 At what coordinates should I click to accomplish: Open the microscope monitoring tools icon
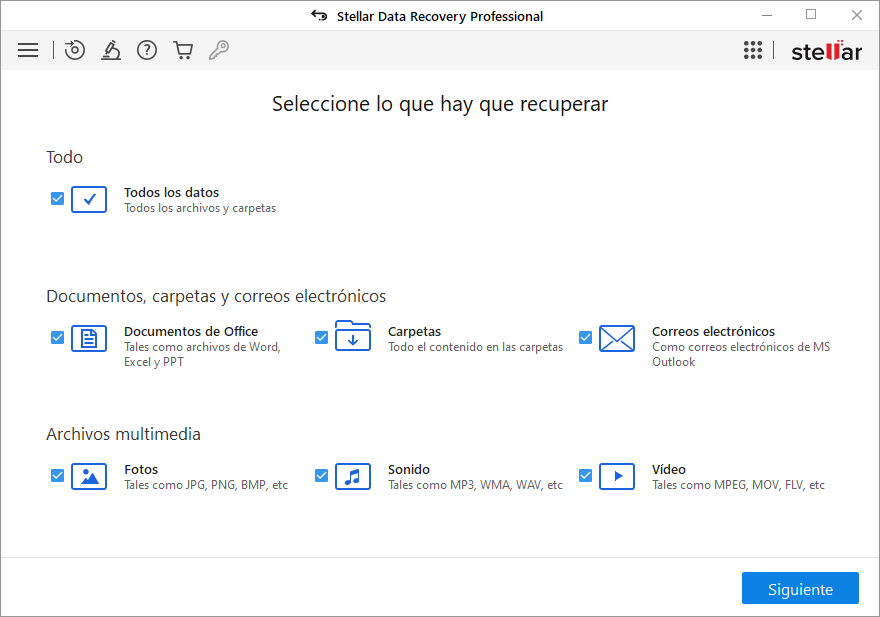111,50
